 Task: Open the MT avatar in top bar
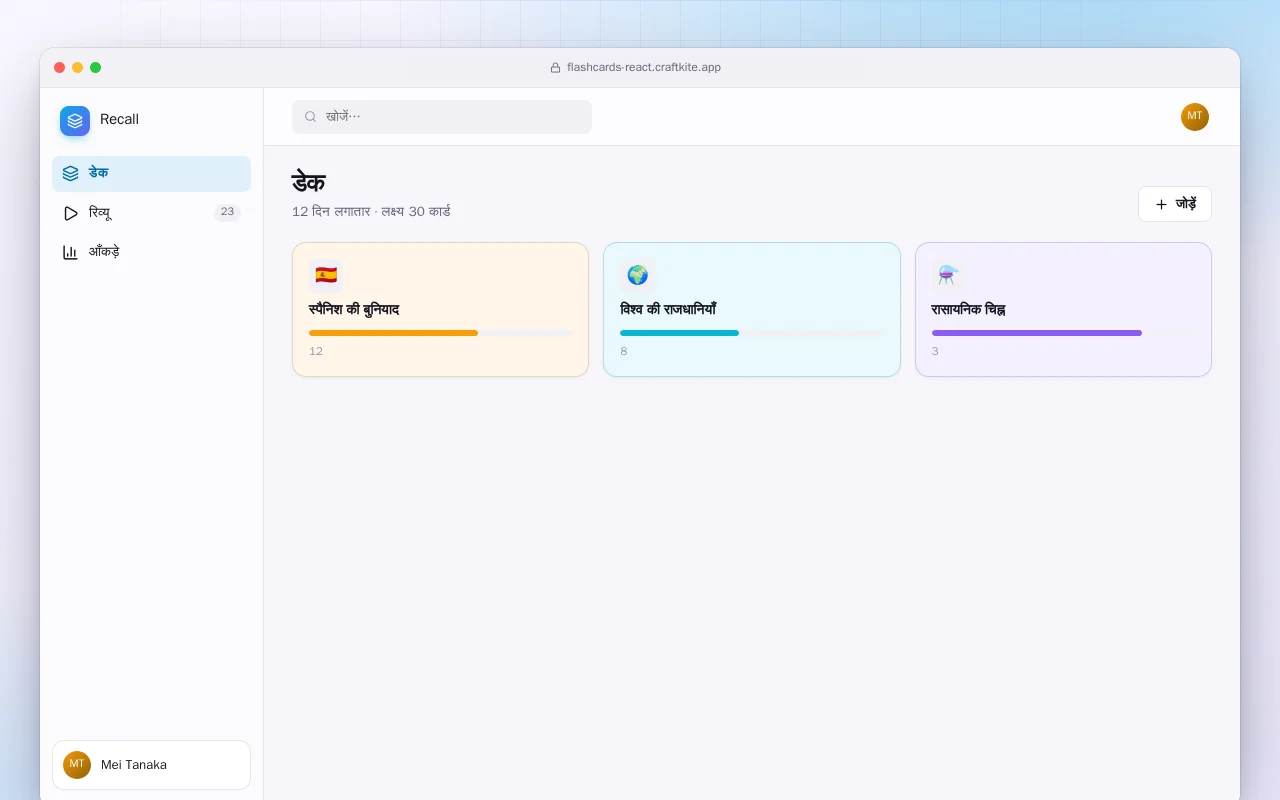tap(1194, 117)
